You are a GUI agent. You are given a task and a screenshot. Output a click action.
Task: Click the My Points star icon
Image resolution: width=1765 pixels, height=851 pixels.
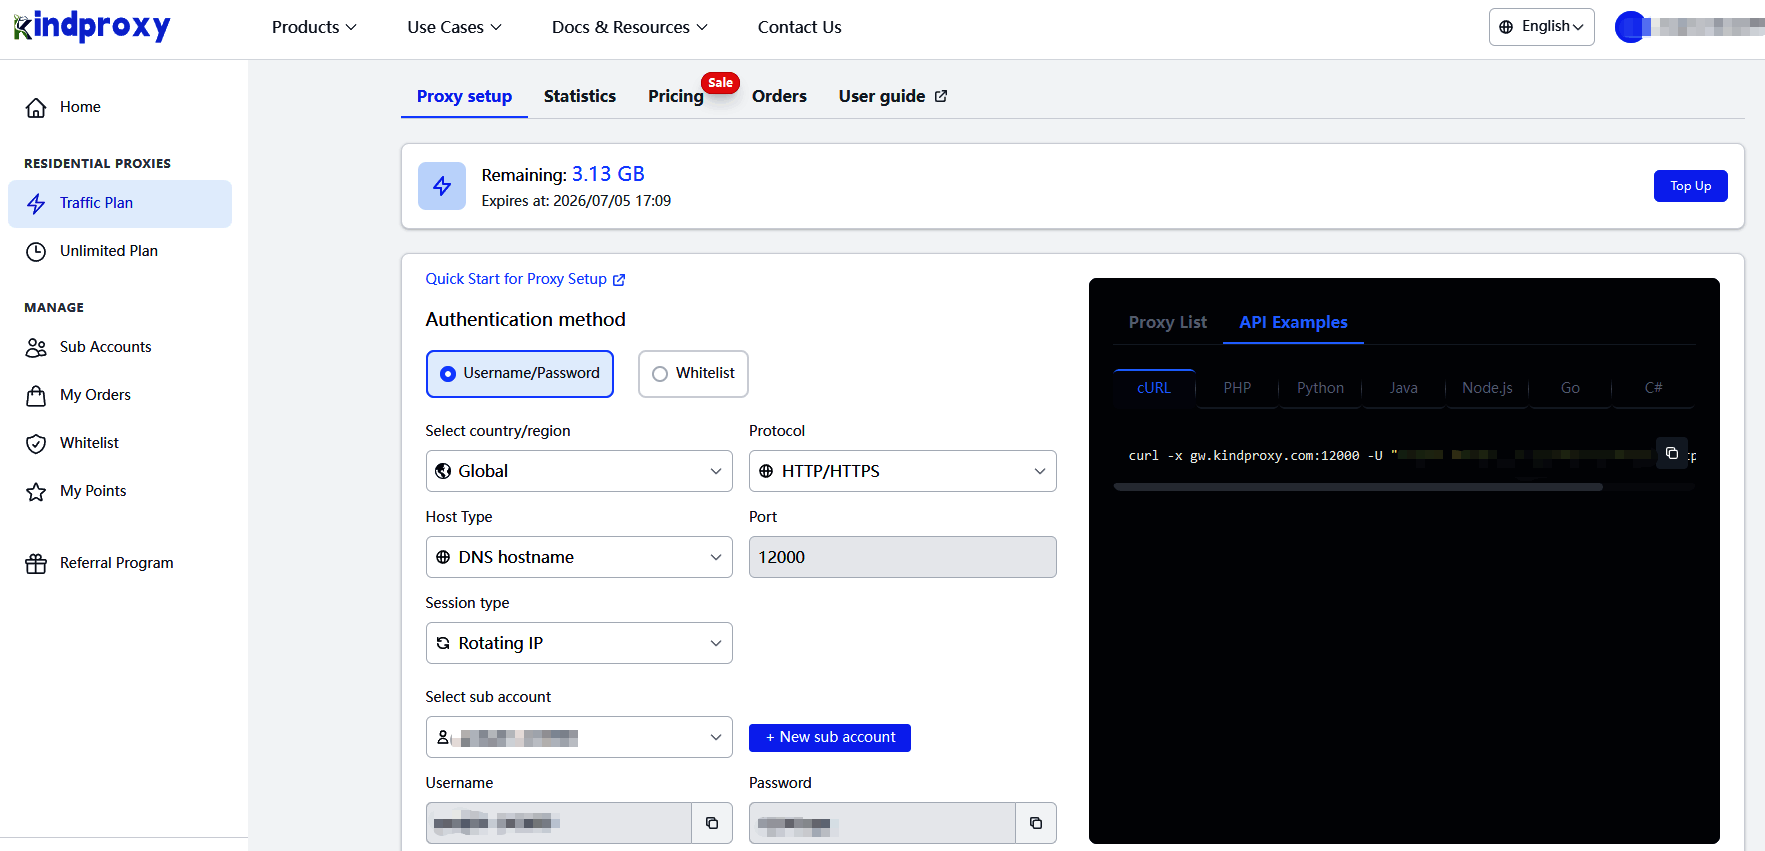[36, 492]
